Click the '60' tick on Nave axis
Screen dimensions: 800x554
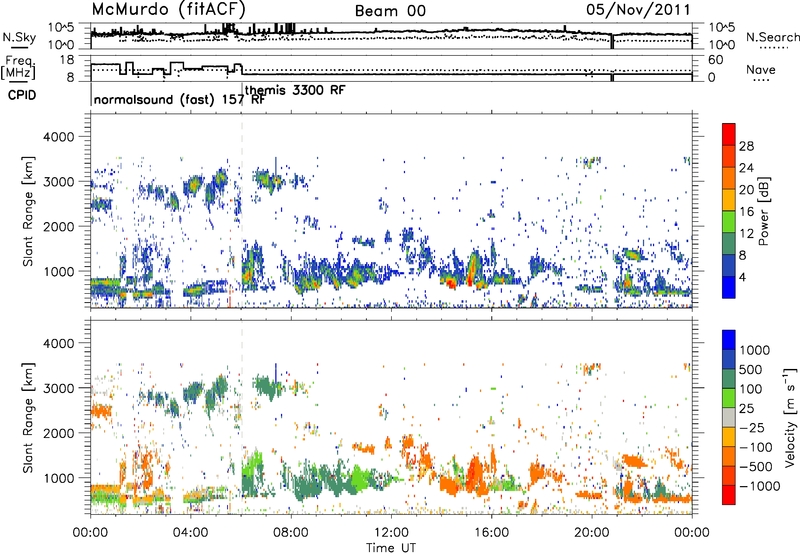716,60
